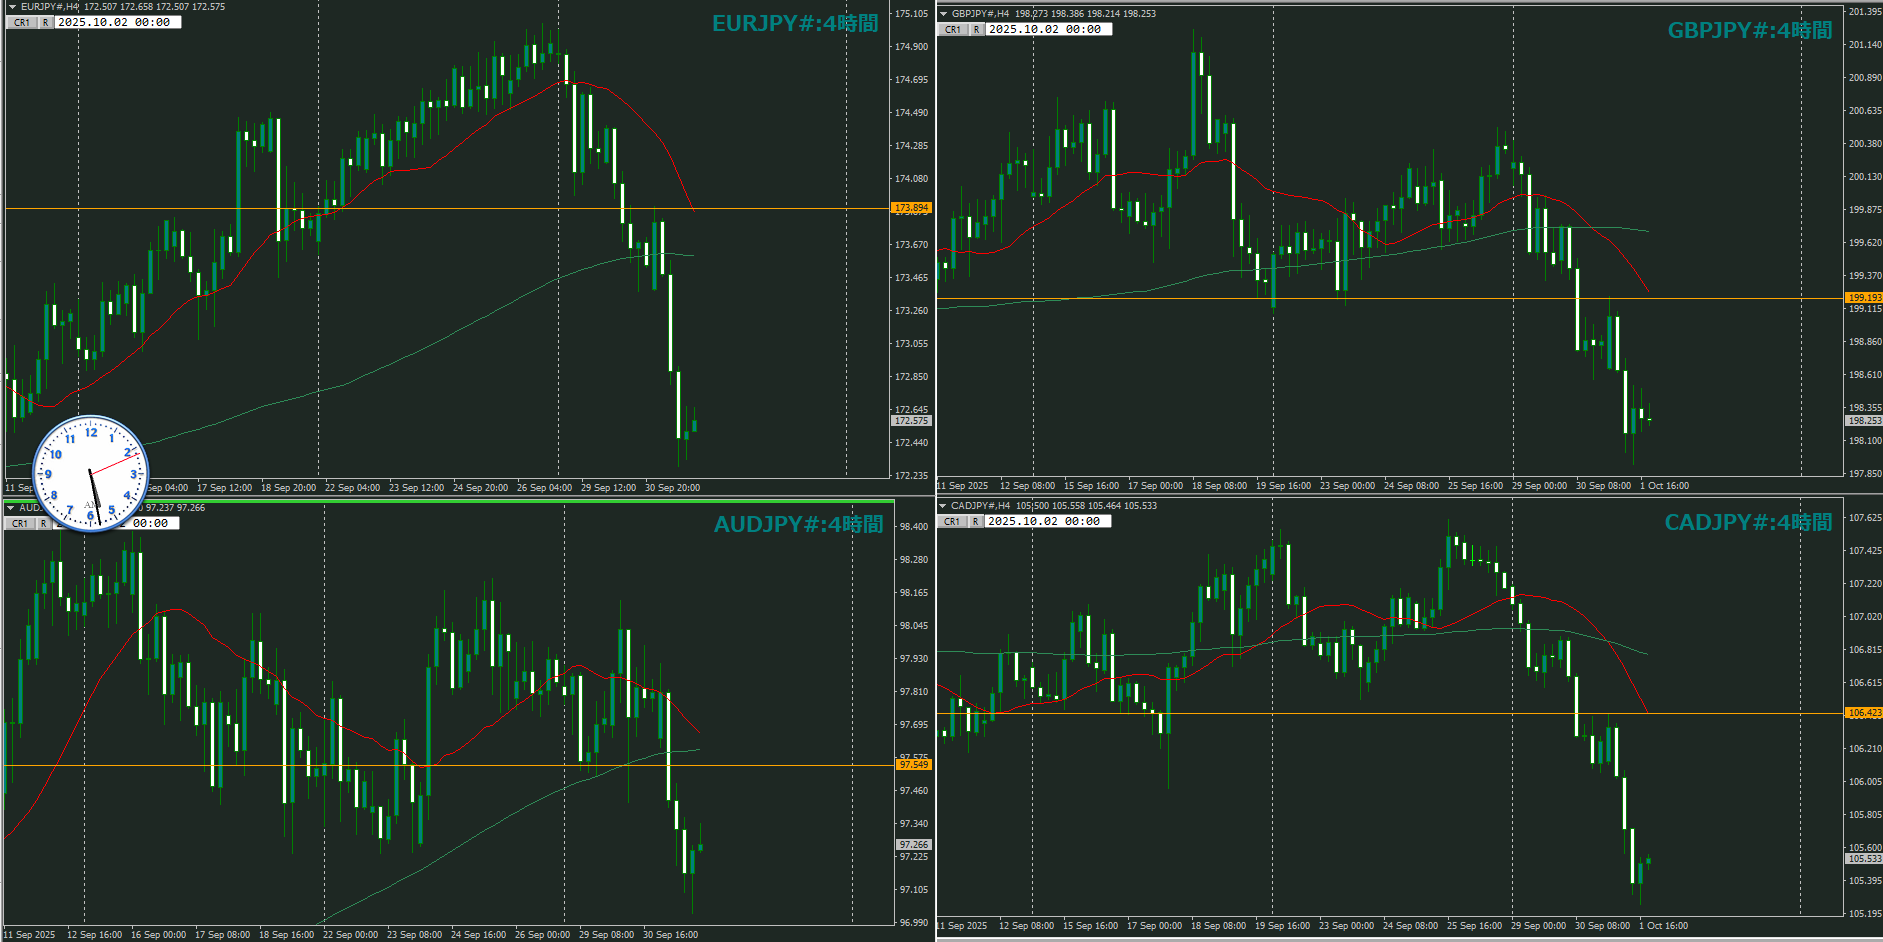This screenshot has height=942, width=1883.
Task: Click the EURJPY orange 173.894 price level tag
Action: 911,208
